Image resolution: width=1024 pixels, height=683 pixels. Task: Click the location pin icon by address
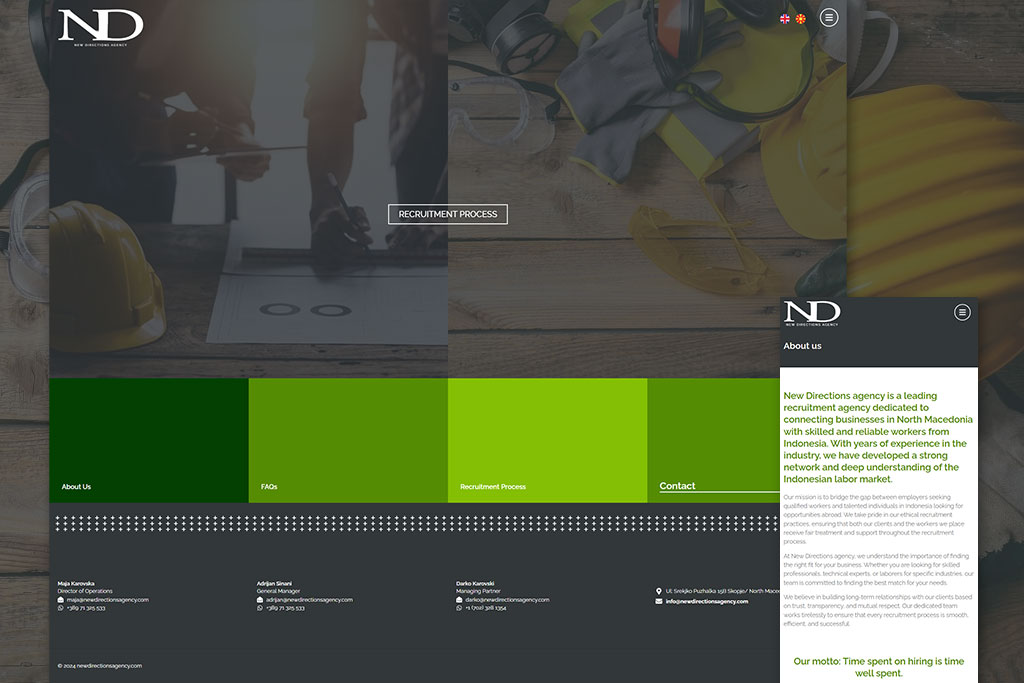tap(658, 591)
